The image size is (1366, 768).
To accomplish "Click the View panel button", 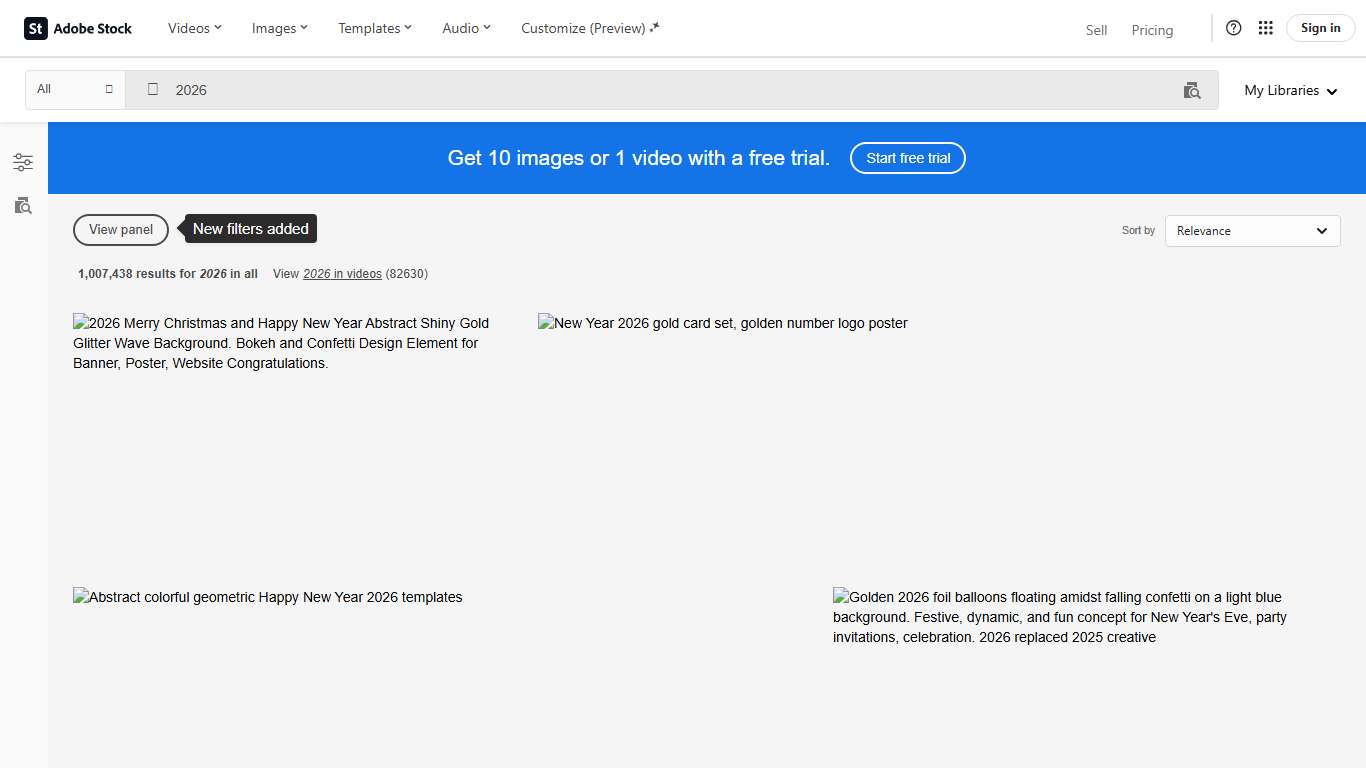I will [120, 230].
